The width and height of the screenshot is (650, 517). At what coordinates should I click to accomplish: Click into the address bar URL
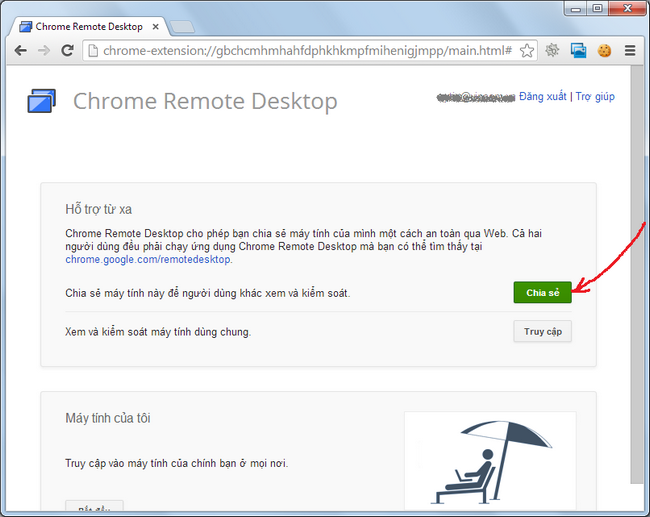tap(300, 50)
